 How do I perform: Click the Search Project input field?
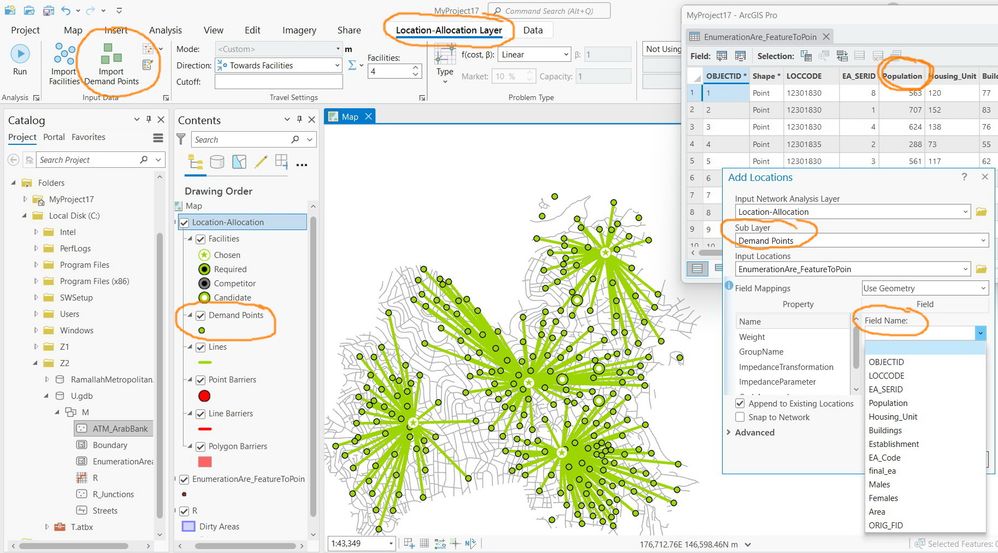click(x=87, y=160)
